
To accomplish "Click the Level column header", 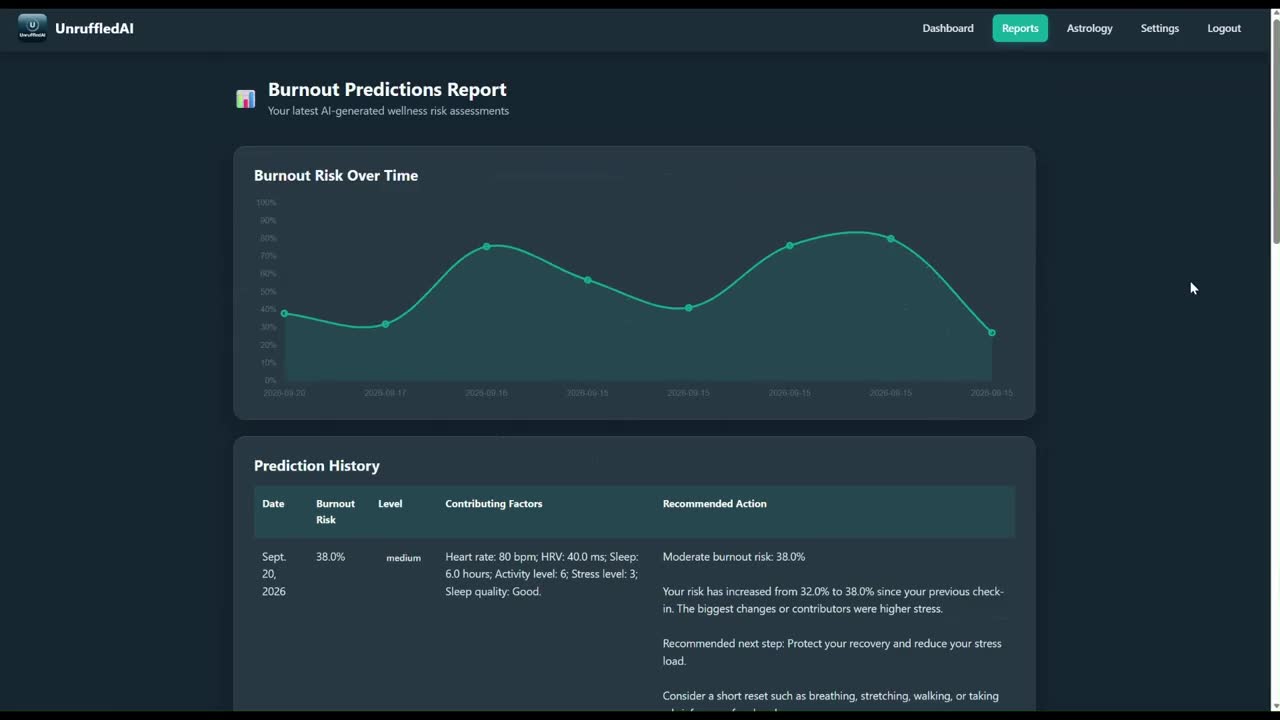I will coord(390,504).
